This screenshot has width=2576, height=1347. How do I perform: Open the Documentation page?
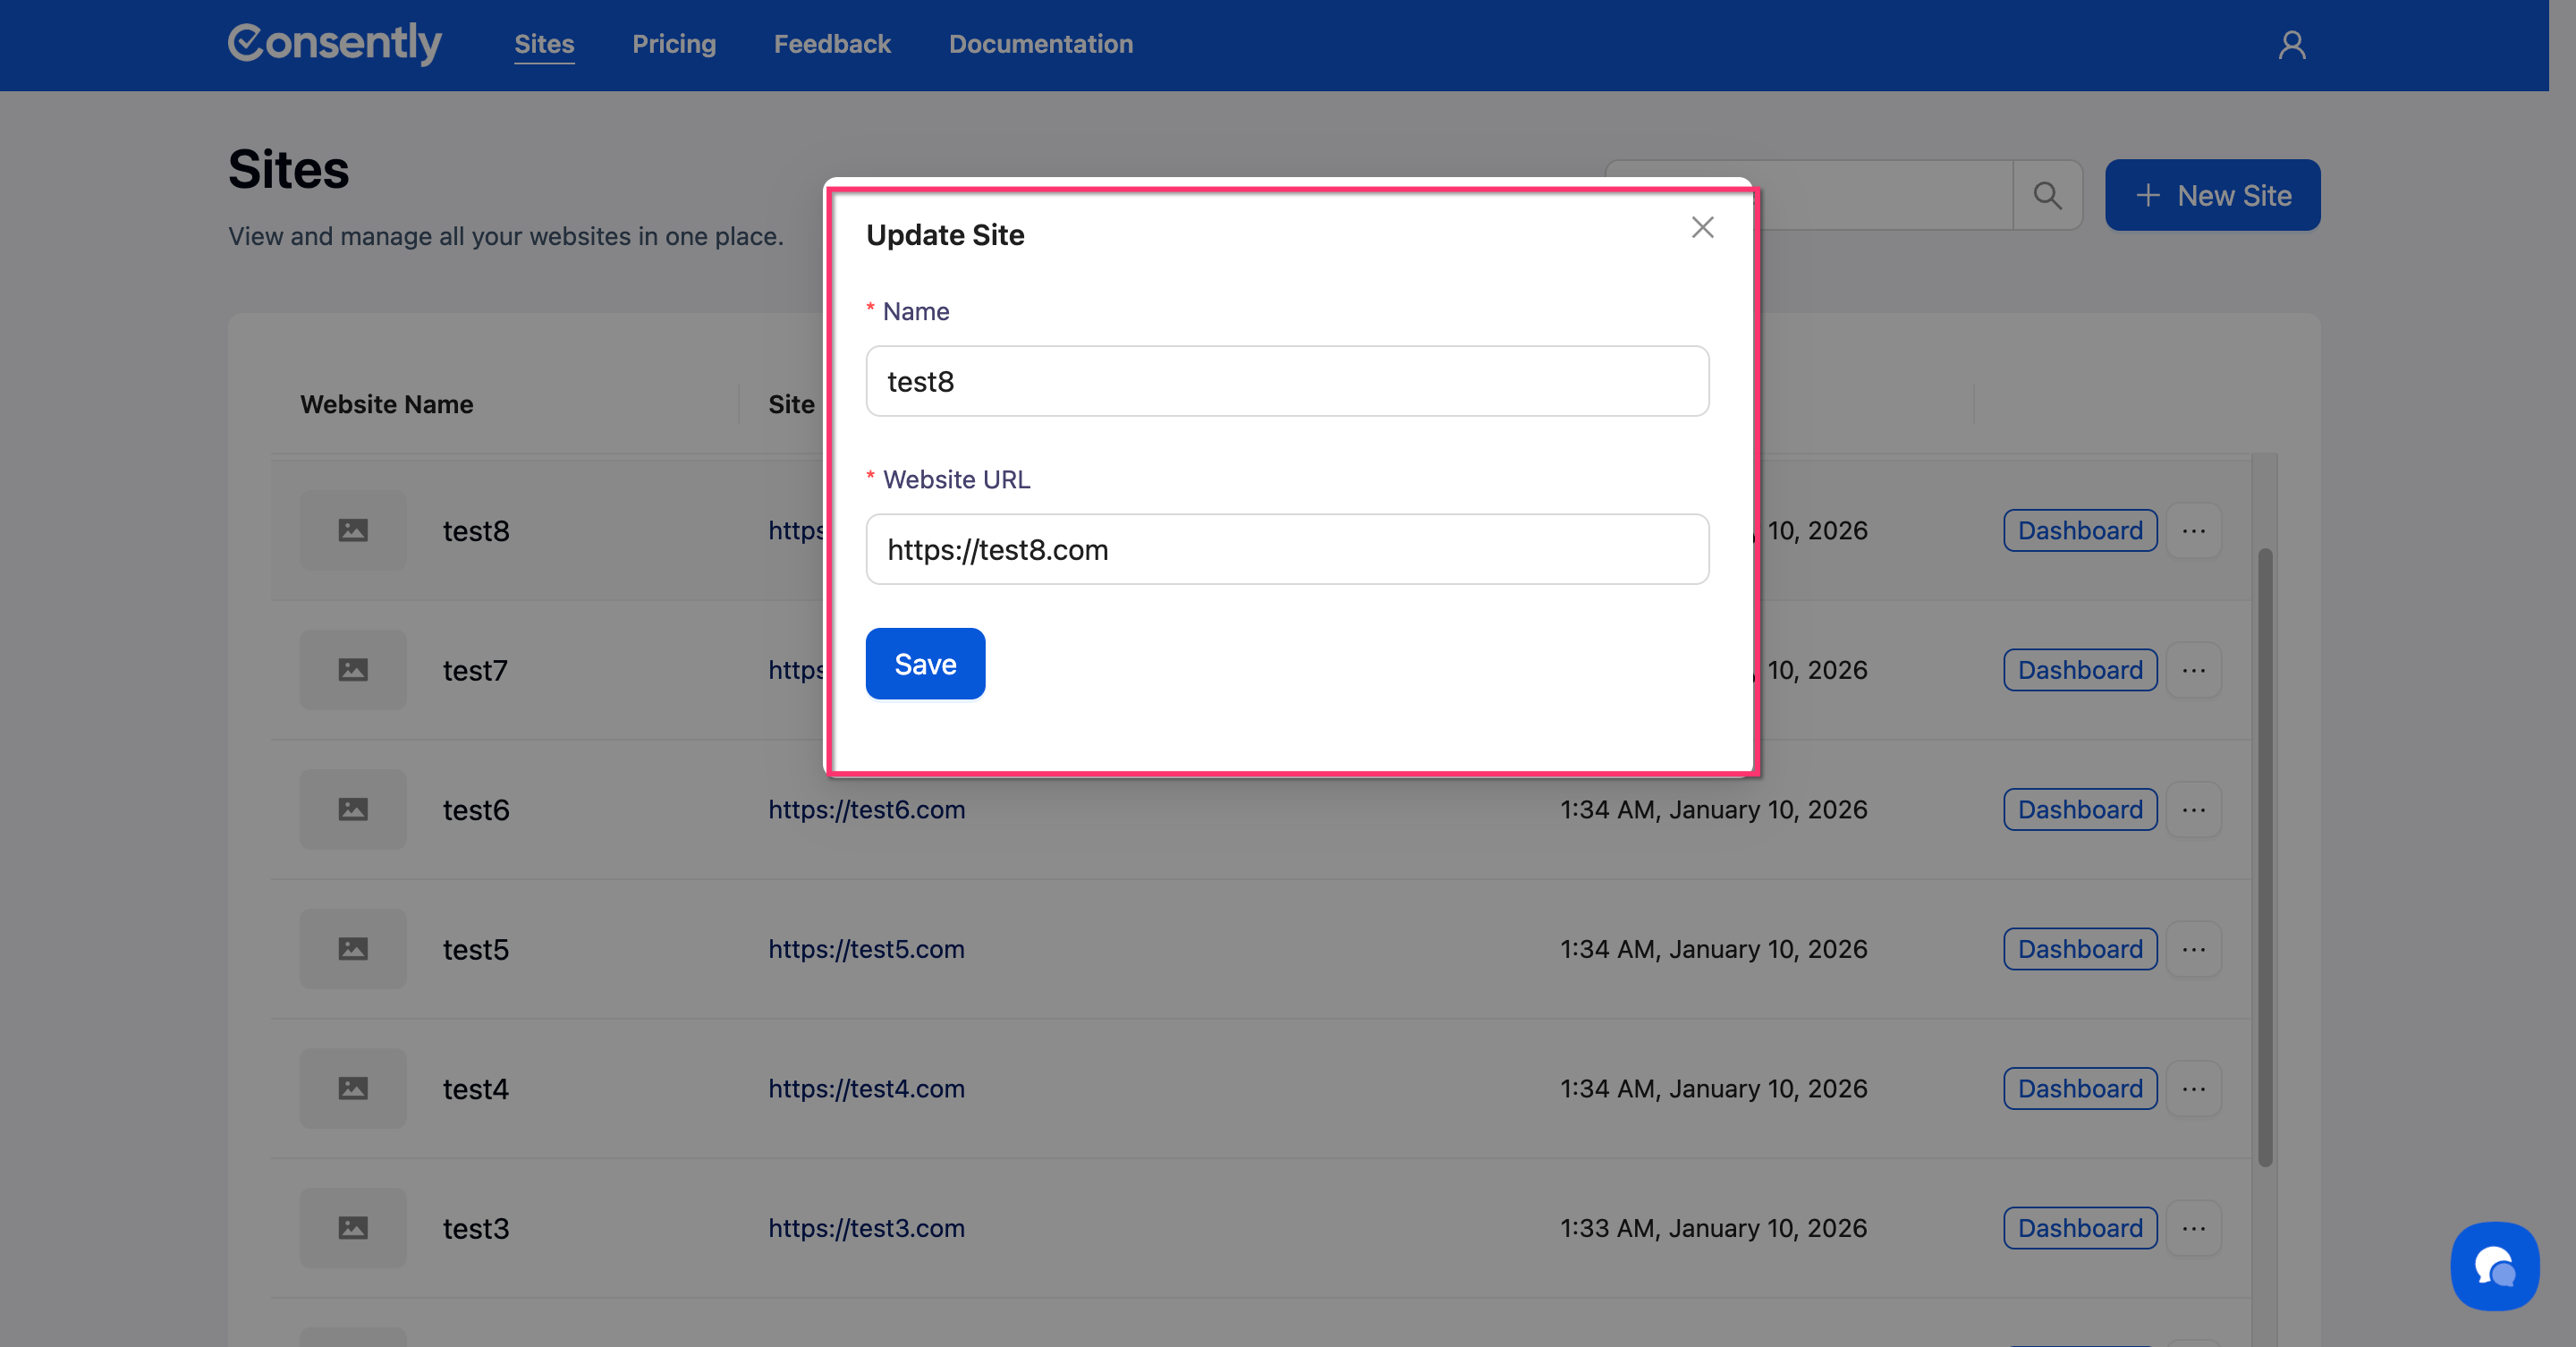pos(1040,44)
